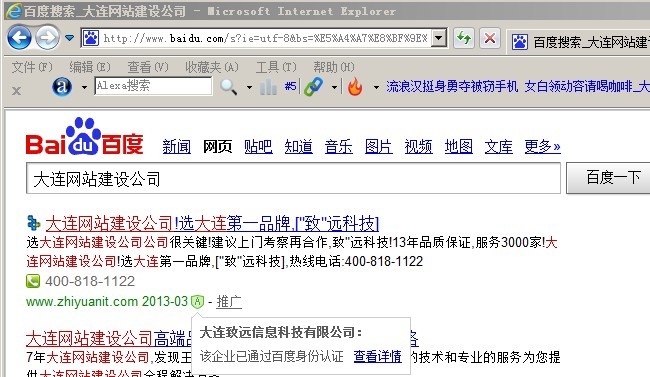Click into the Alexa search box
The height and width of the screenshot is (377, 650).
[x=153, y=86]
